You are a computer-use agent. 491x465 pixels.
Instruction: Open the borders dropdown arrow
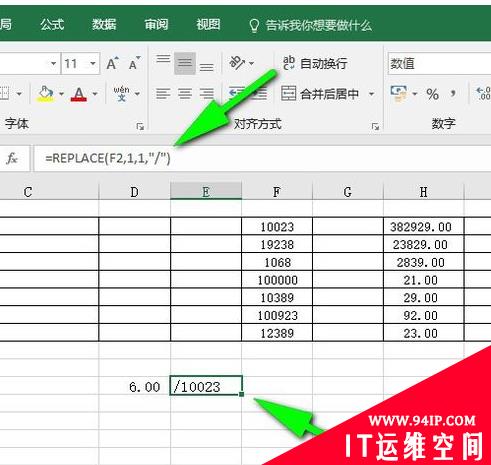[x=19, y=94]
